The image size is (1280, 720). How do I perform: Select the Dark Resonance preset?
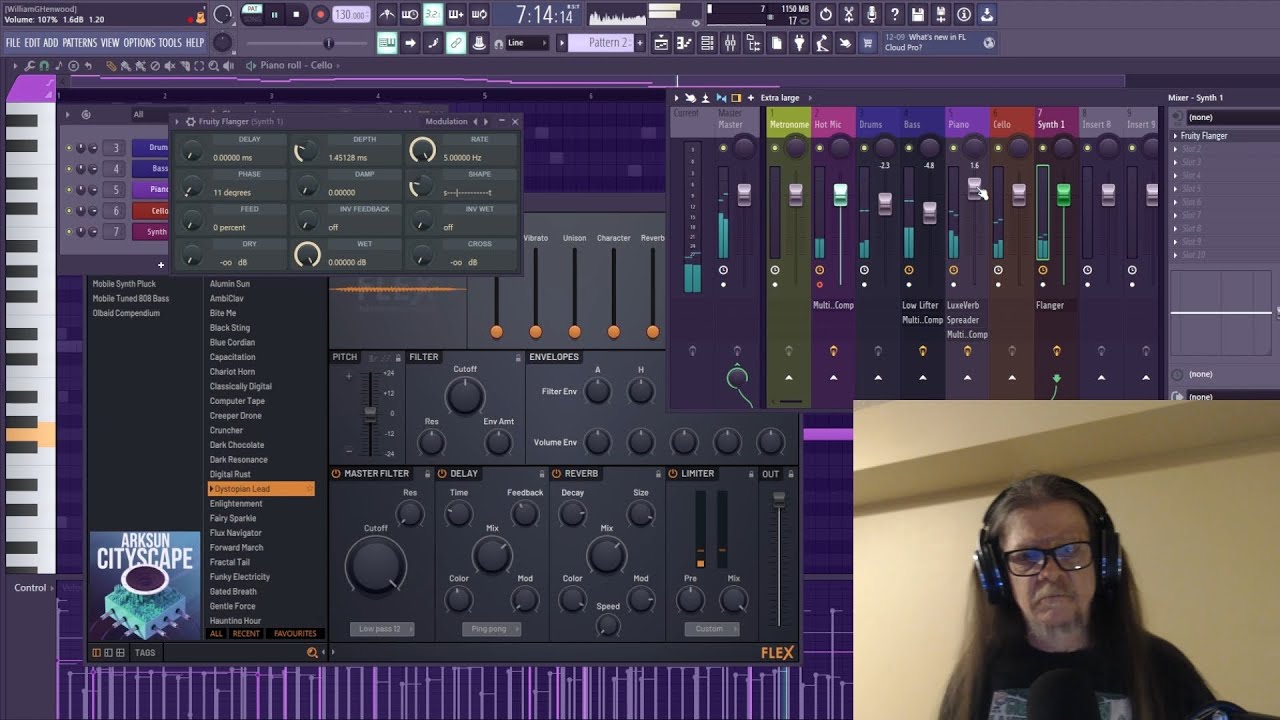click(239, 460)
